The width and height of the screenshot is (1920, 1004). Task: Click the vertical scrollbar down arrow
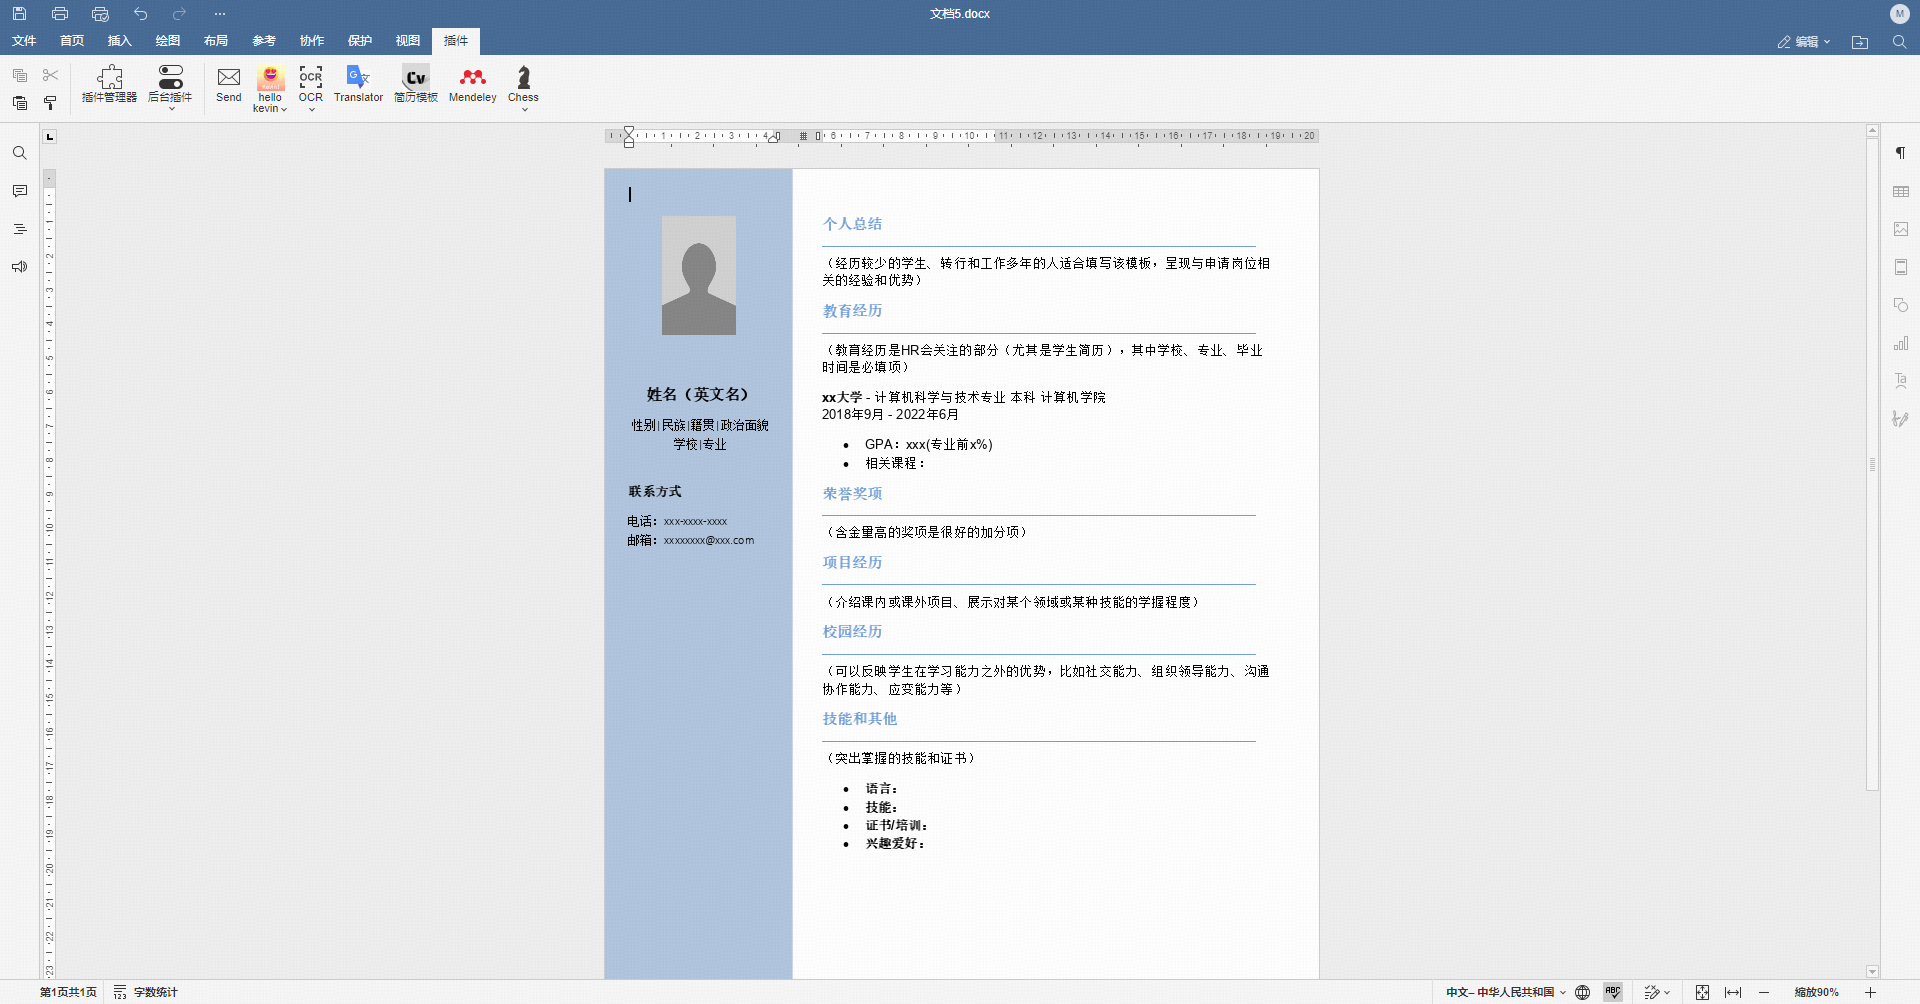tap(1872, 972)
